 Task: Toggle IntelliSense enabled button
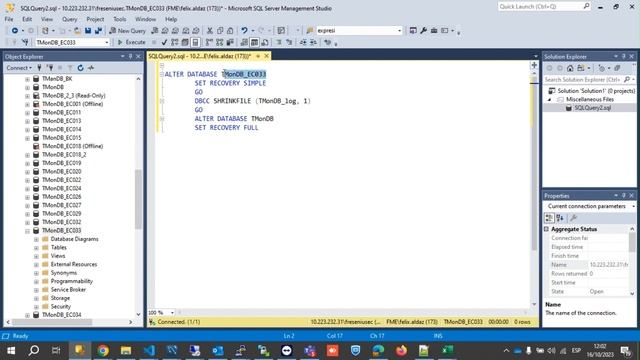click(196, 42)
